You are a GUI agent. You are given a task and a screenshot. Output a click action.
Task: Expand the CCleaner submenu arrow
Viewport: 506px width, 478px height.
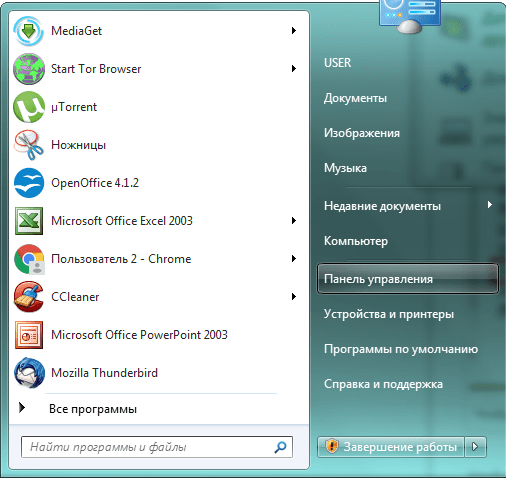[294, 297]
